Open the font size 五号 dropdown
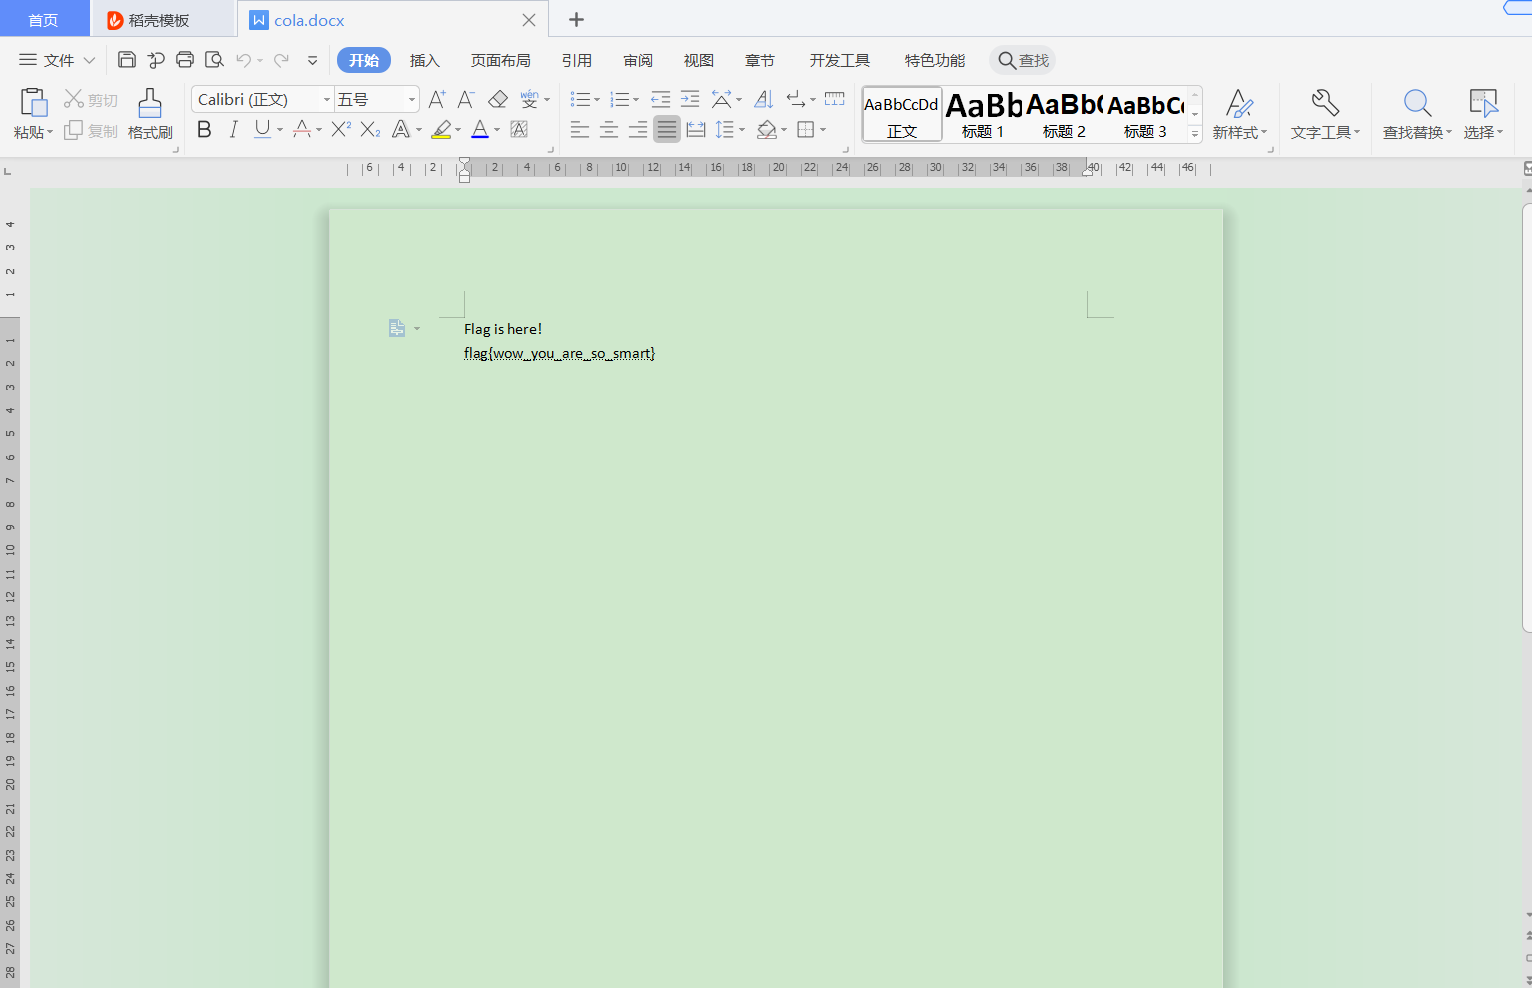This screenshot has width=1532, height=988. tap(411, 99)
